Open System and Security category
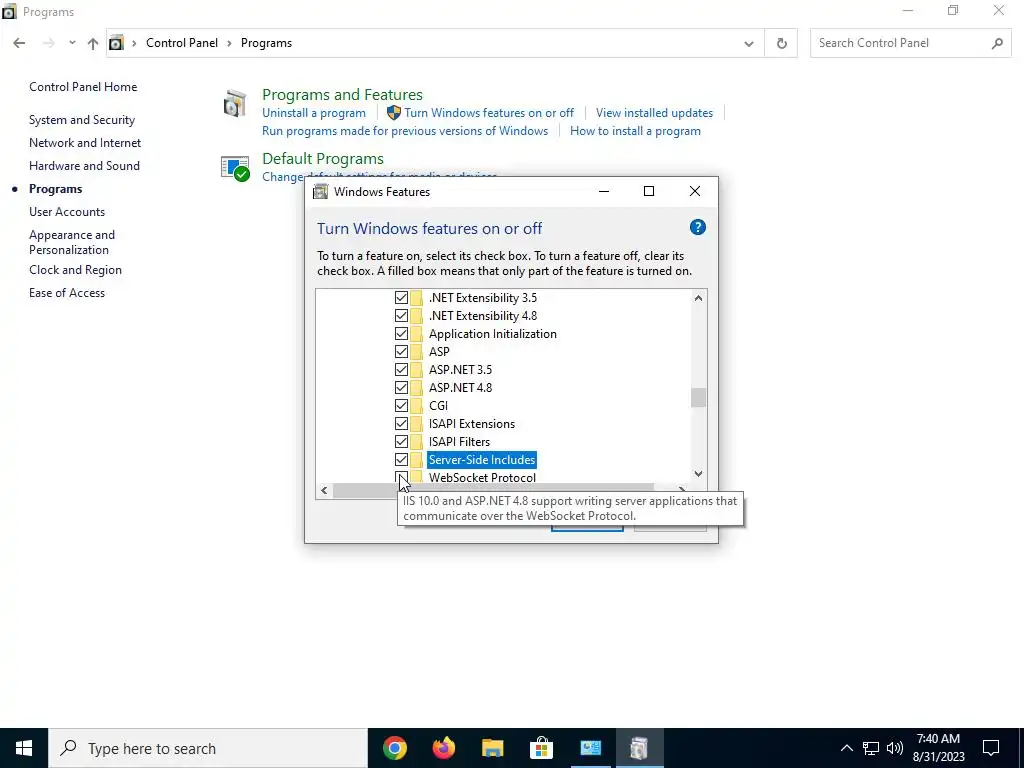 82,120
